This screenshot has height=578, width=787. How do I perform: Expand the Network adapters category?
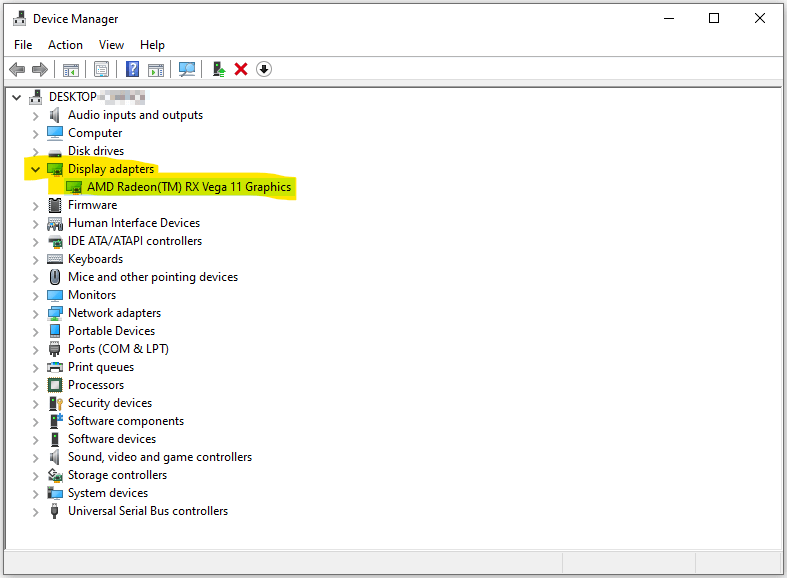(x=35, y=314)
